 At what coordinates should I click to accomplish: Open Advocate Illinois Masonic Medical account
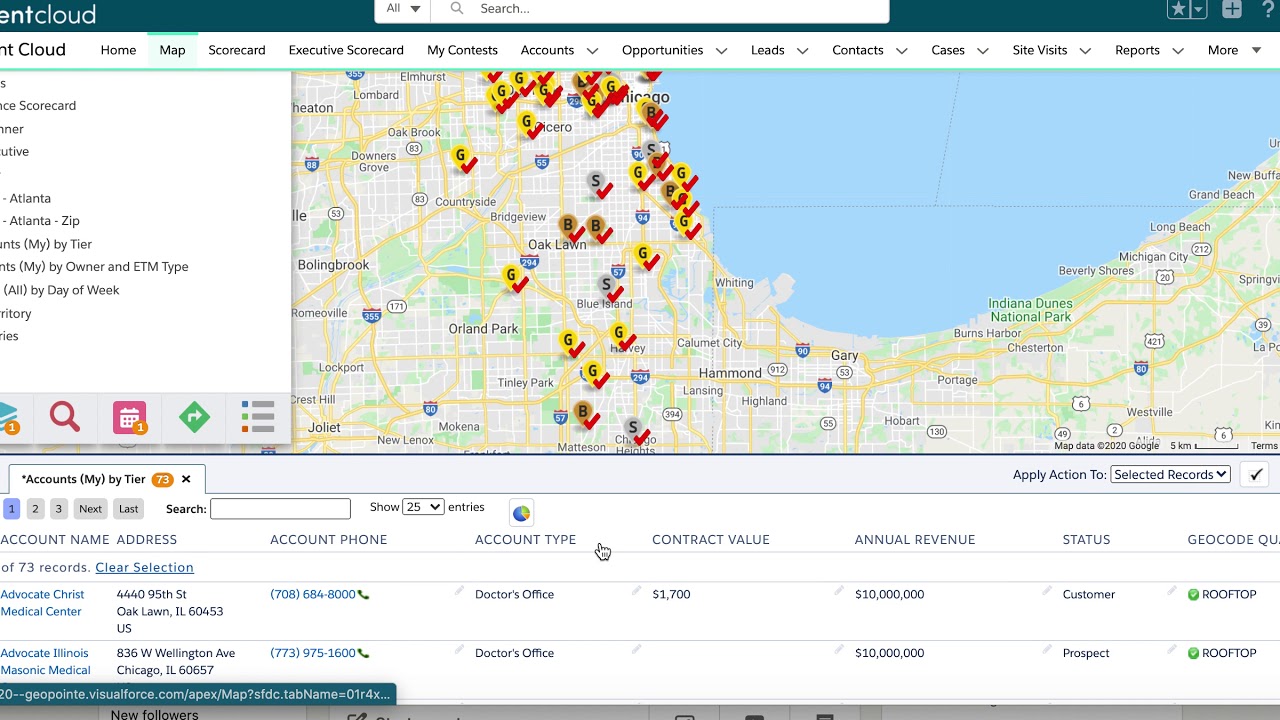(x=45, y=662)
